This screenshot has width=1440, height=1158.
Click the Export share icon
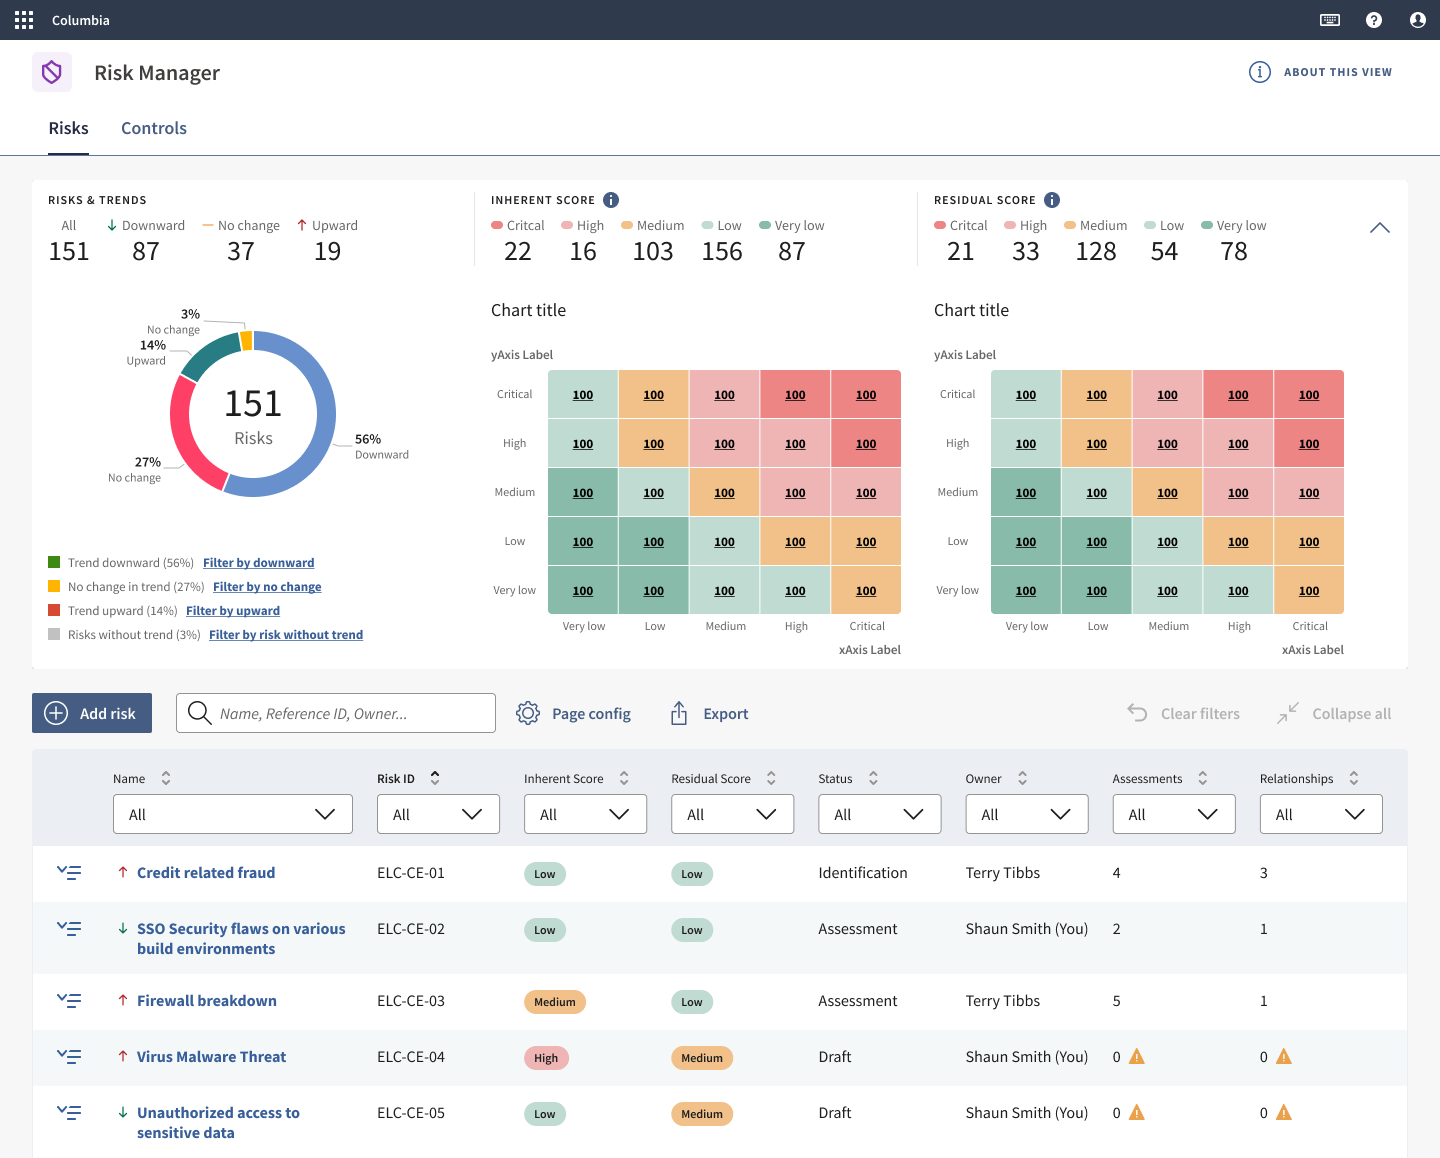[679, 713]
